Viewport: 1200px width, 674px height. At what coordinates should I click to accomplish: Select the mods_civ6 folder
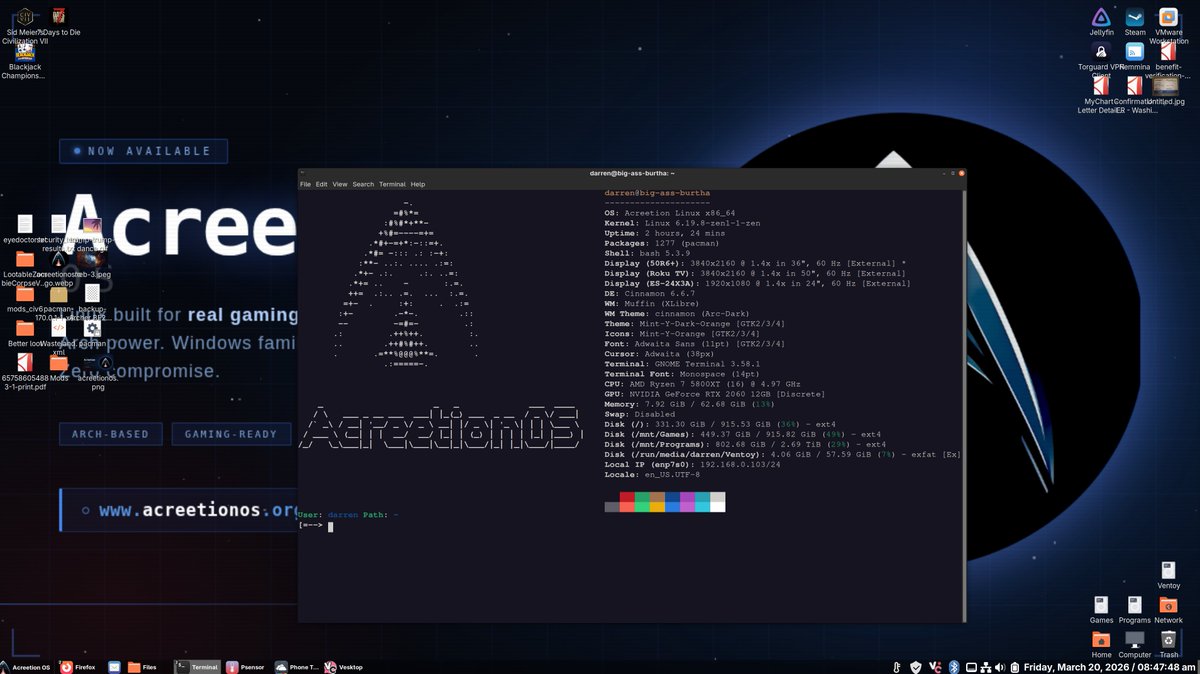pyautogui.click(x=25, y=293)
